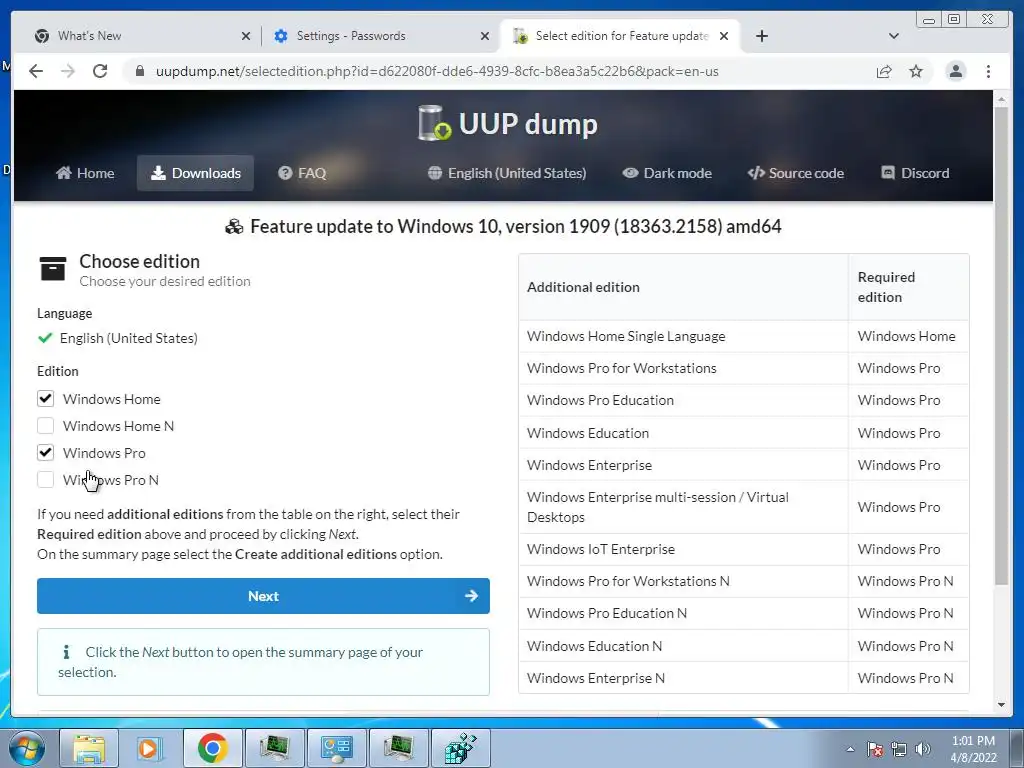
Task: Click the 'Additional edition' column header
Action: pos(683,287)
